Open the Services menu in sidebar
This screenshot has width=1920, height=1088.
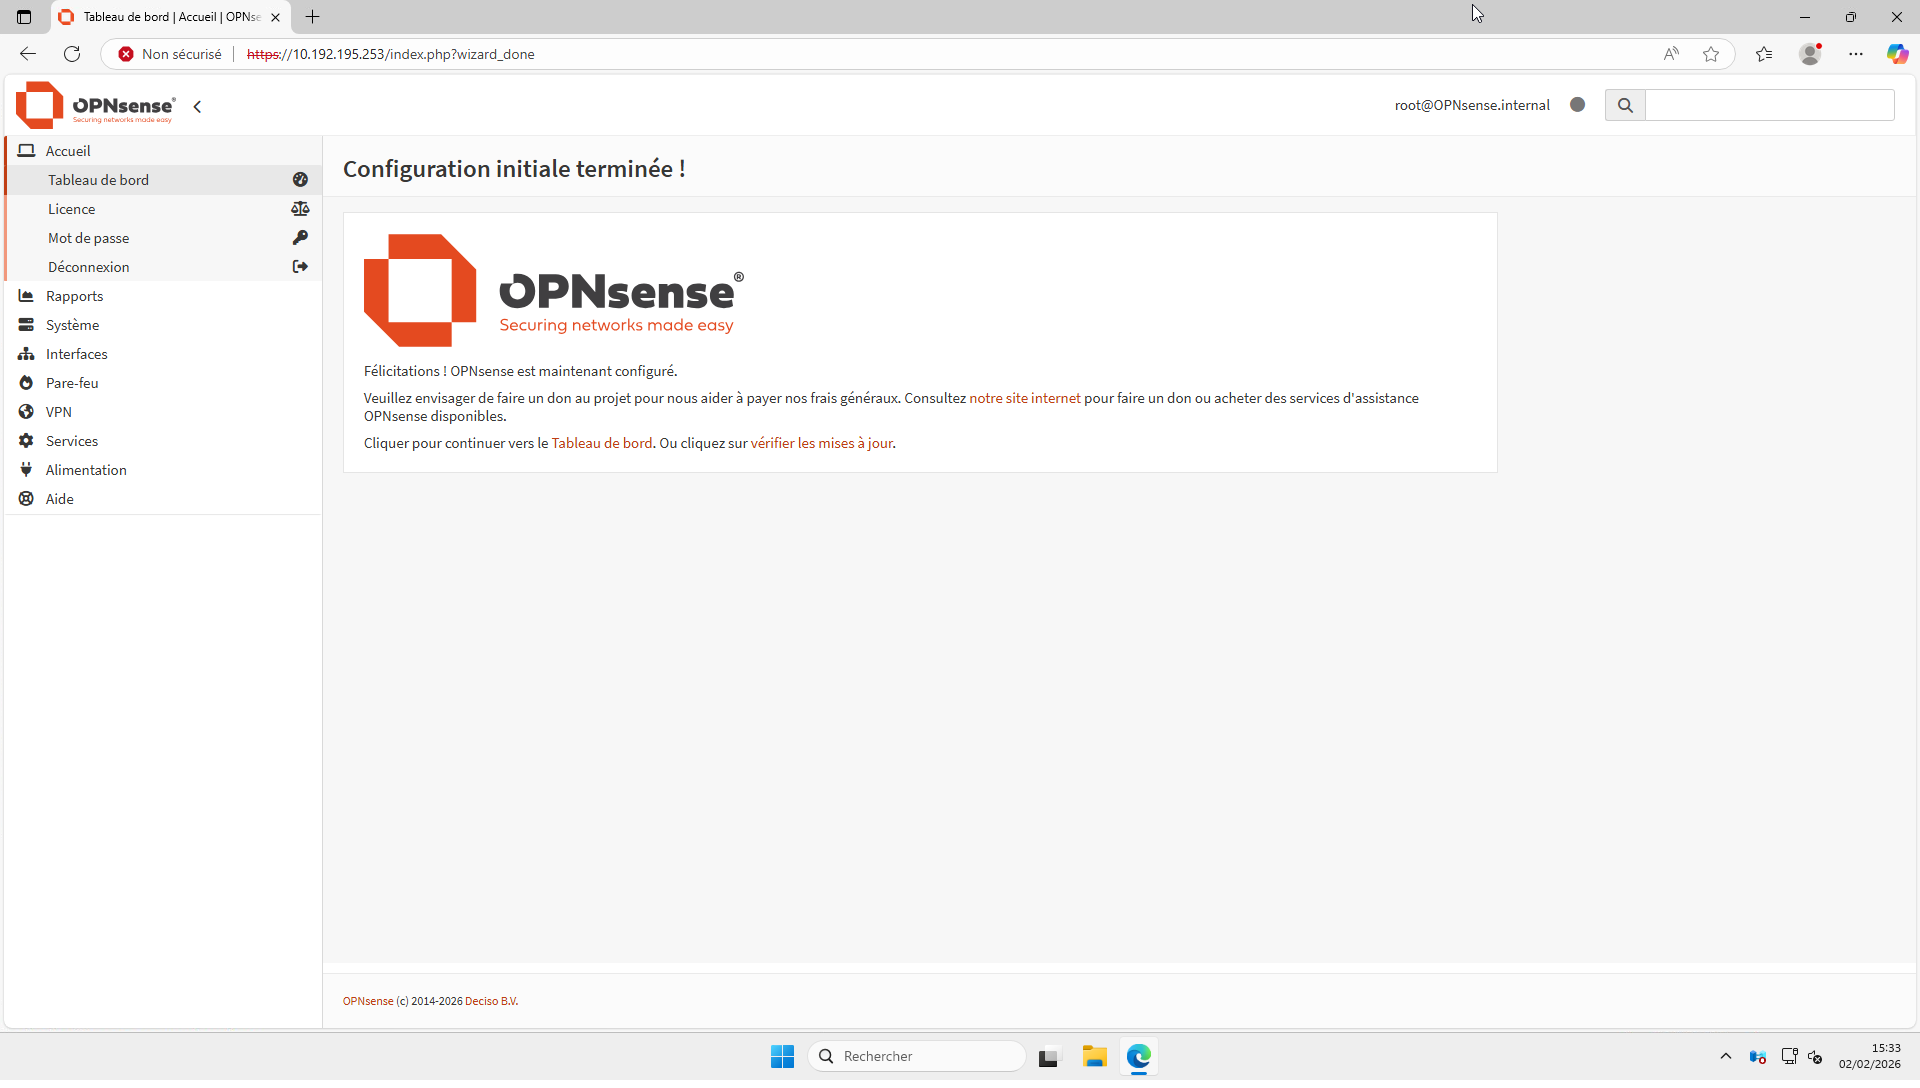tap(72, 441)
